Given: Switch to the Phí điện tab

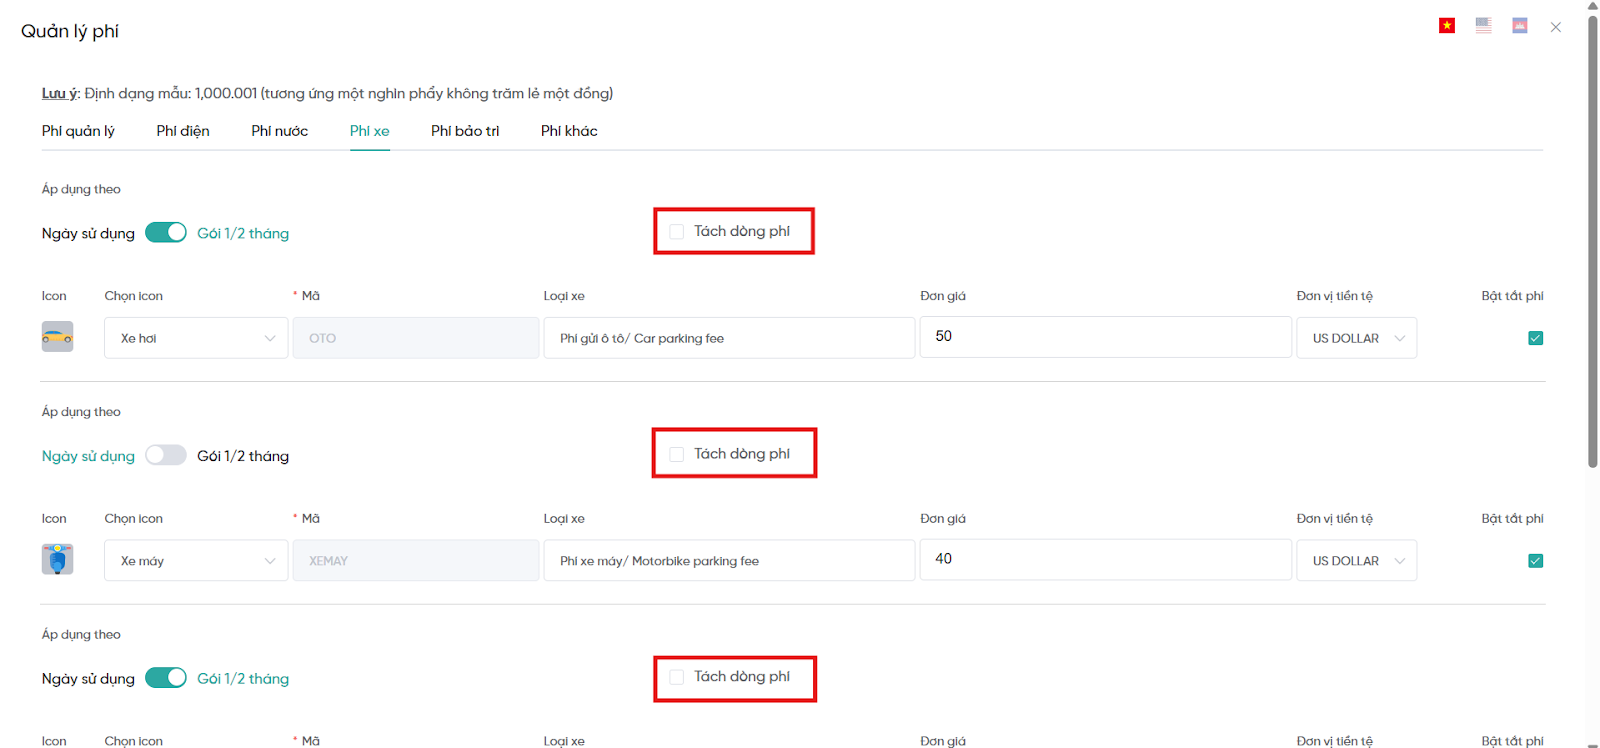Looking at the screenshot, I should click(183, 131).
